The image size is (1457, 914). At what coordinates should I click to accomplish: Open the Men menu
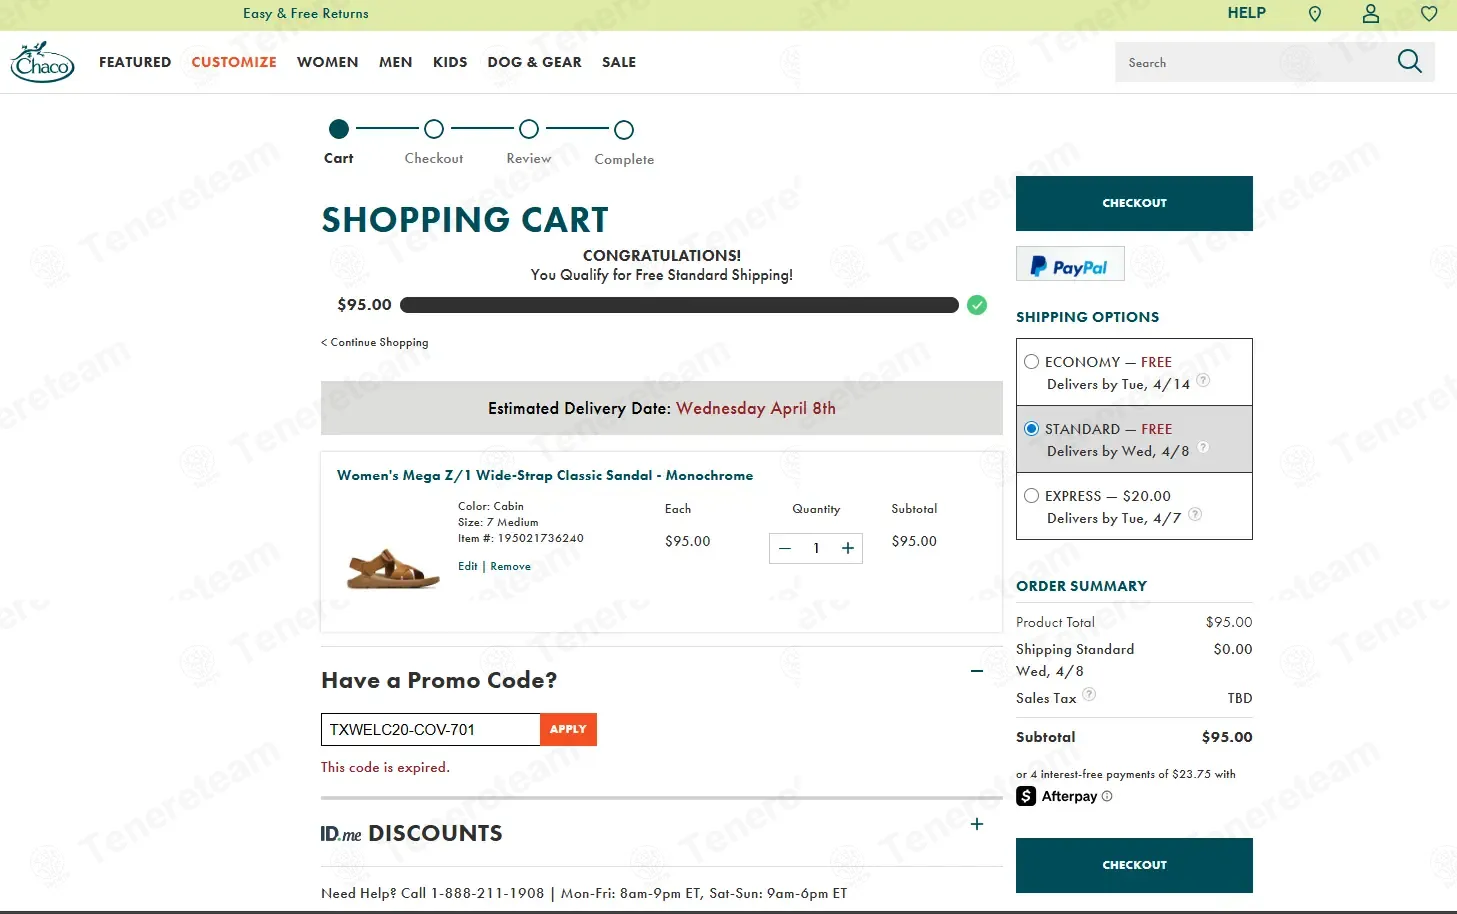pyautogui.click(x=395, y=62)
